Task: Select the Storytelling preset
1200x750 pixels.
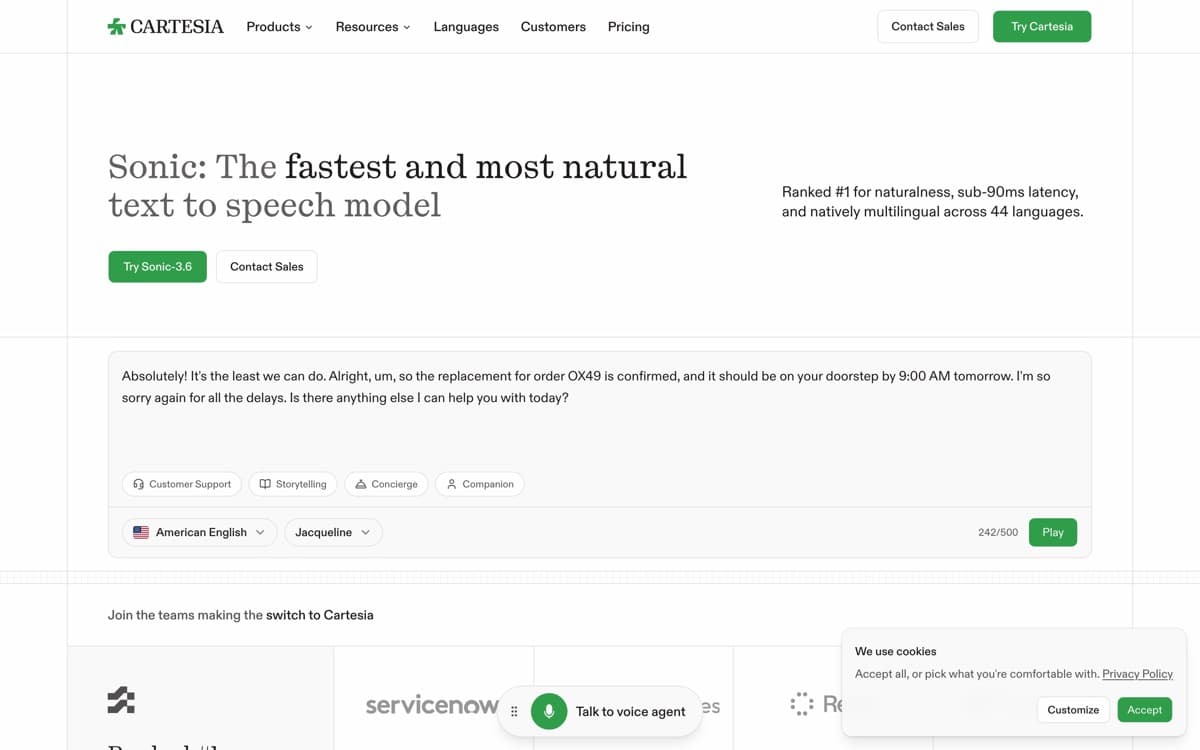Action: click(x=293, y=484)
